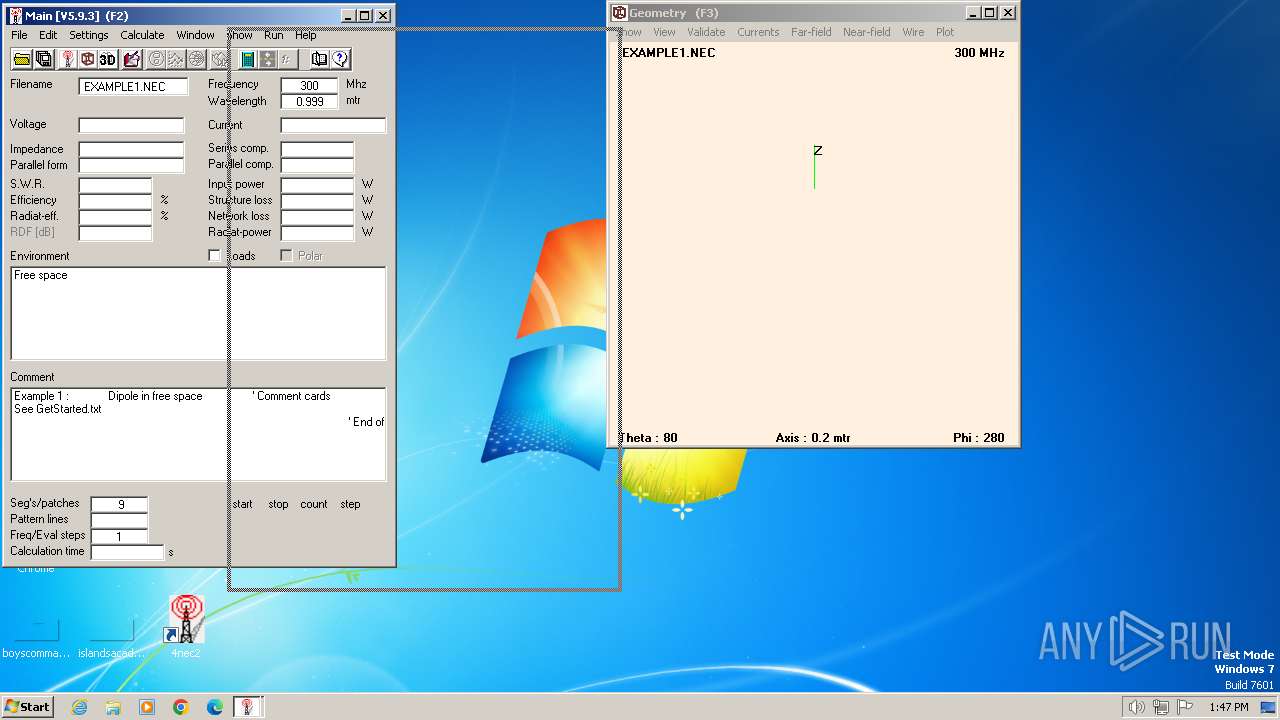Image resolution: width=1280 pixels, height=720 pixels.
Task: Click the clock showing 1:47 PM
Action: [1228, 707]
